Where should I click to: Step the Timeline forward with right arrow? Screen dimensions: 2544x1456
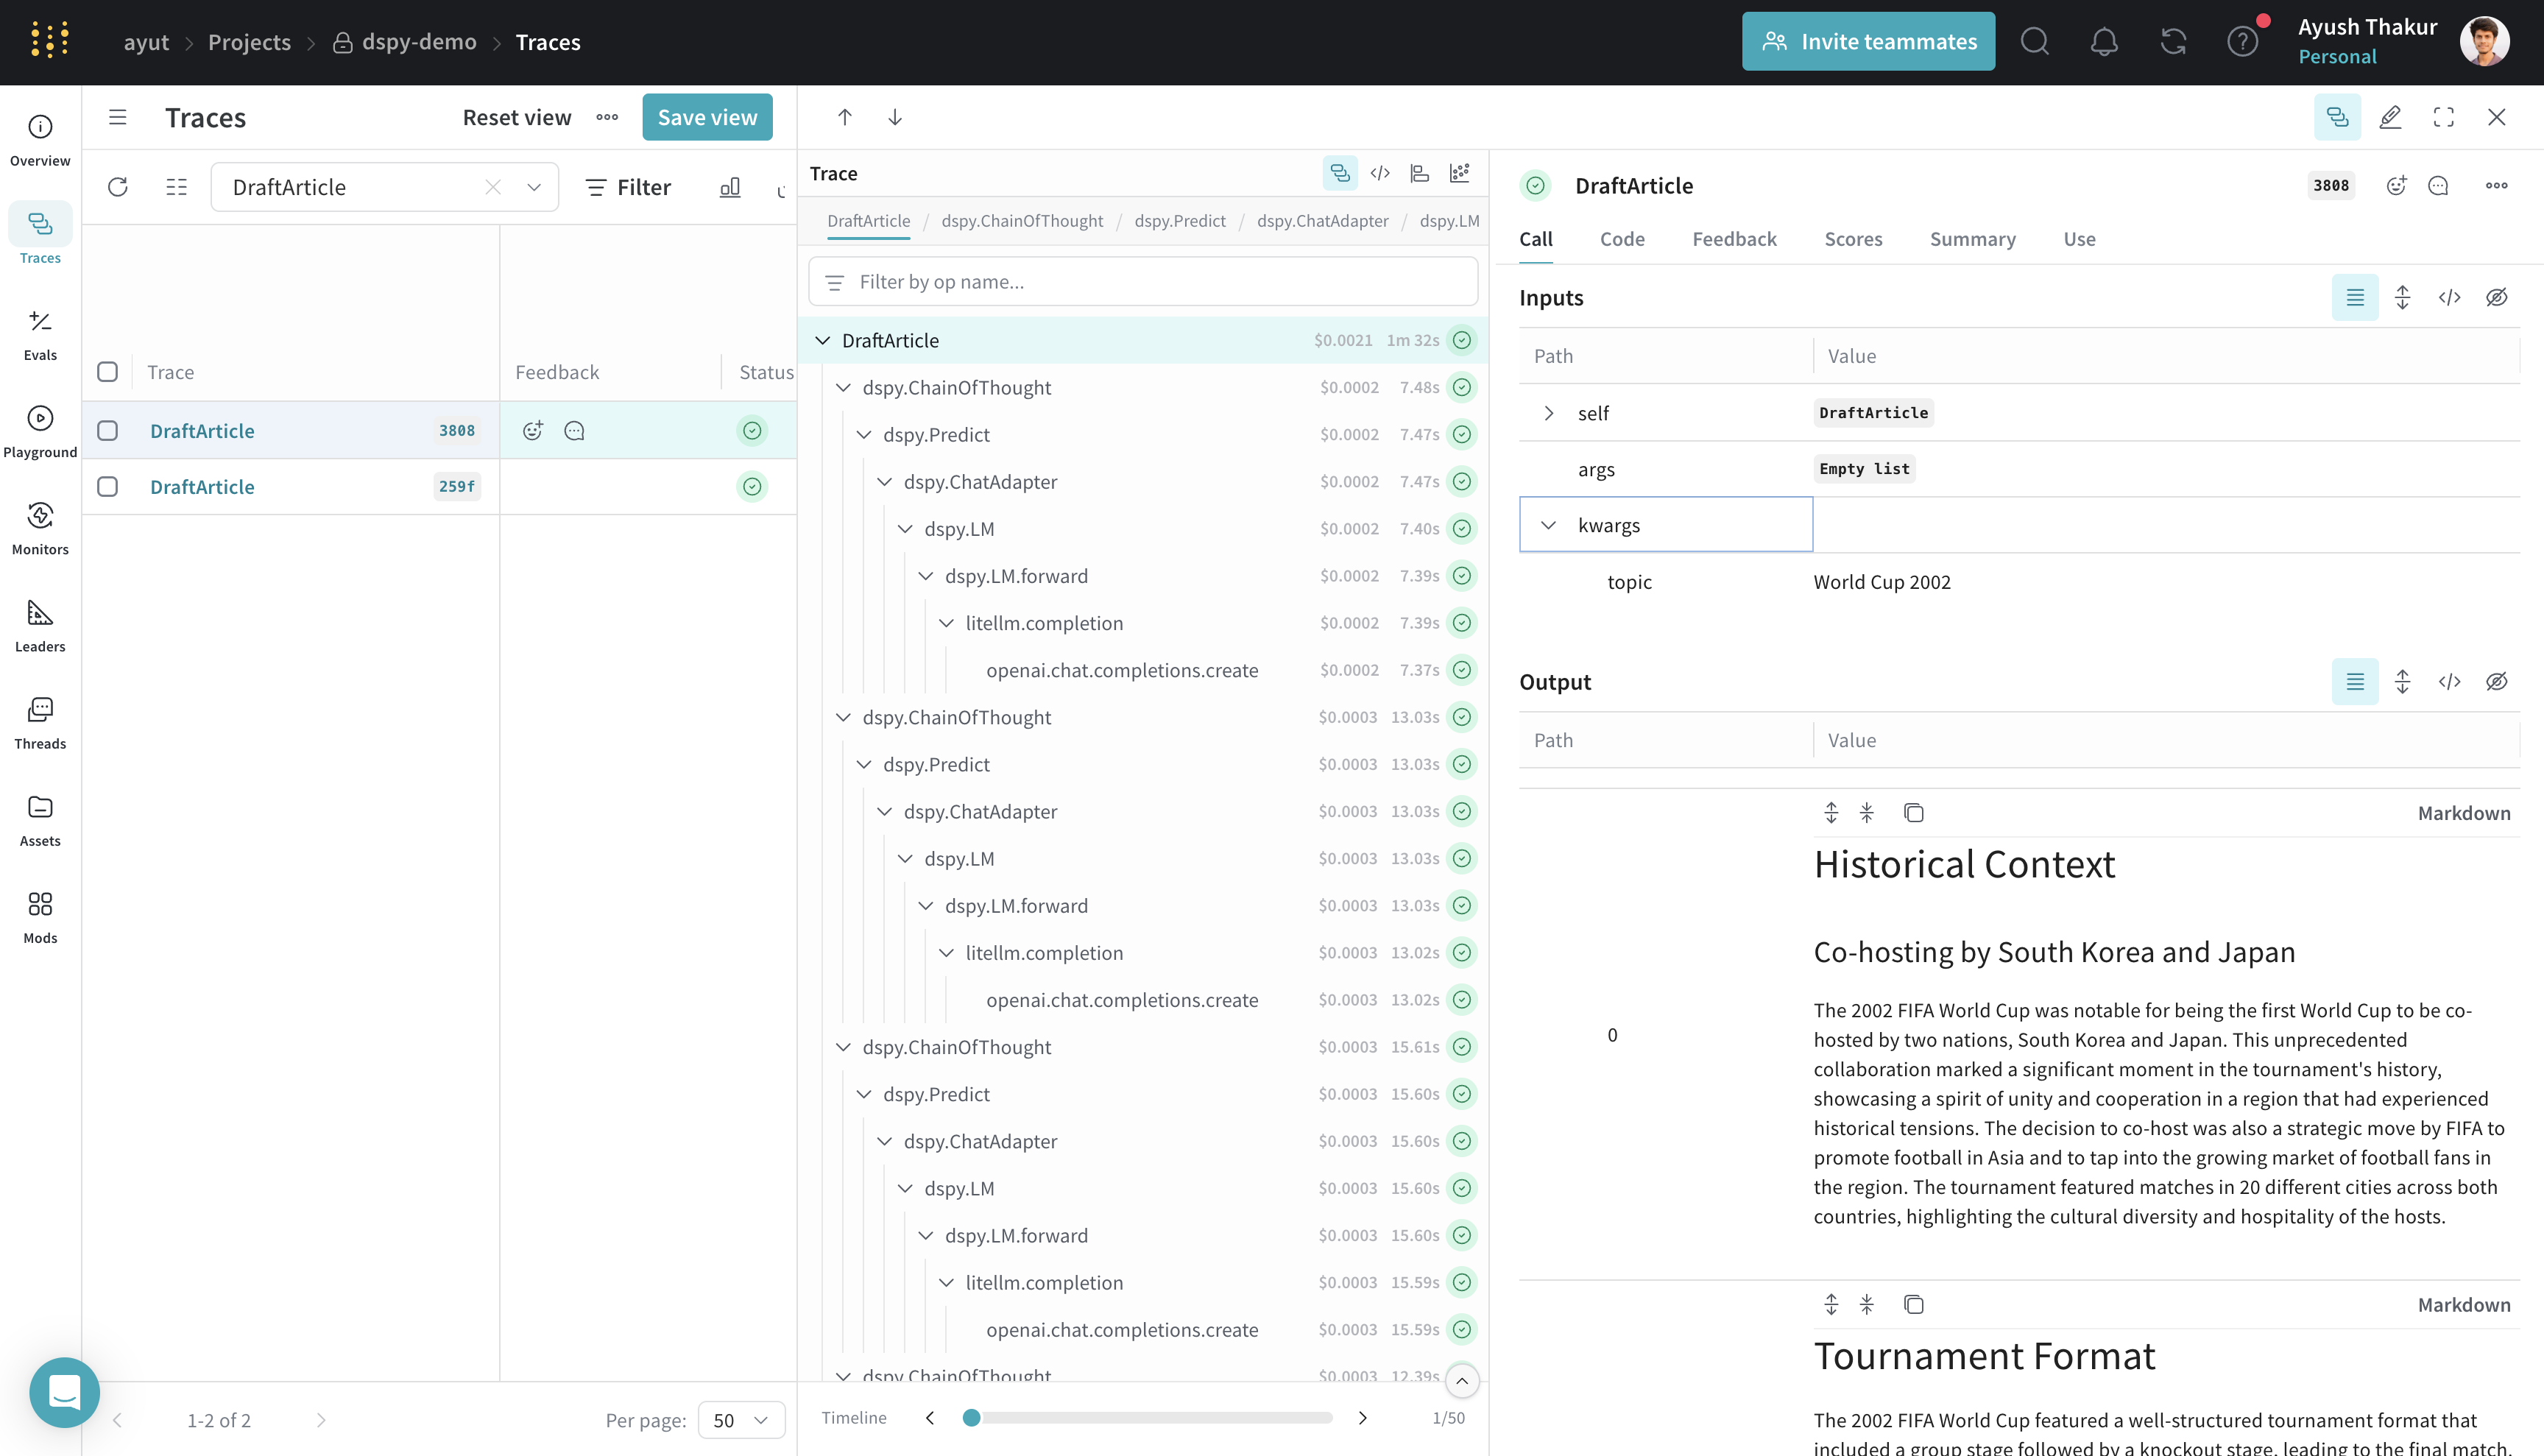point(1363,1418)
